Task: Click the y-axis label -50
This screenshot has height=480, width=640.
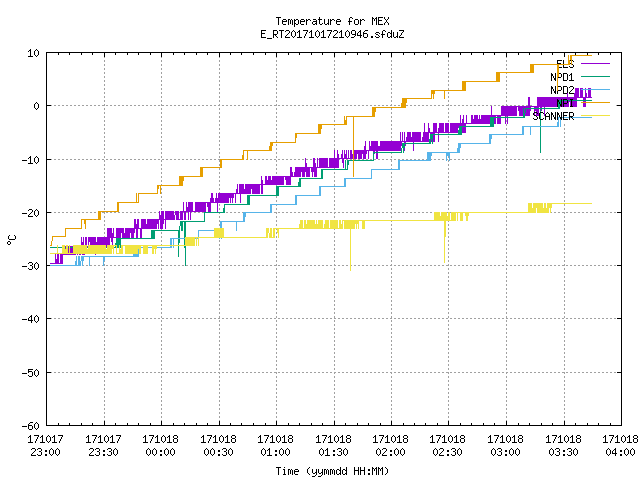Action: 31,373
